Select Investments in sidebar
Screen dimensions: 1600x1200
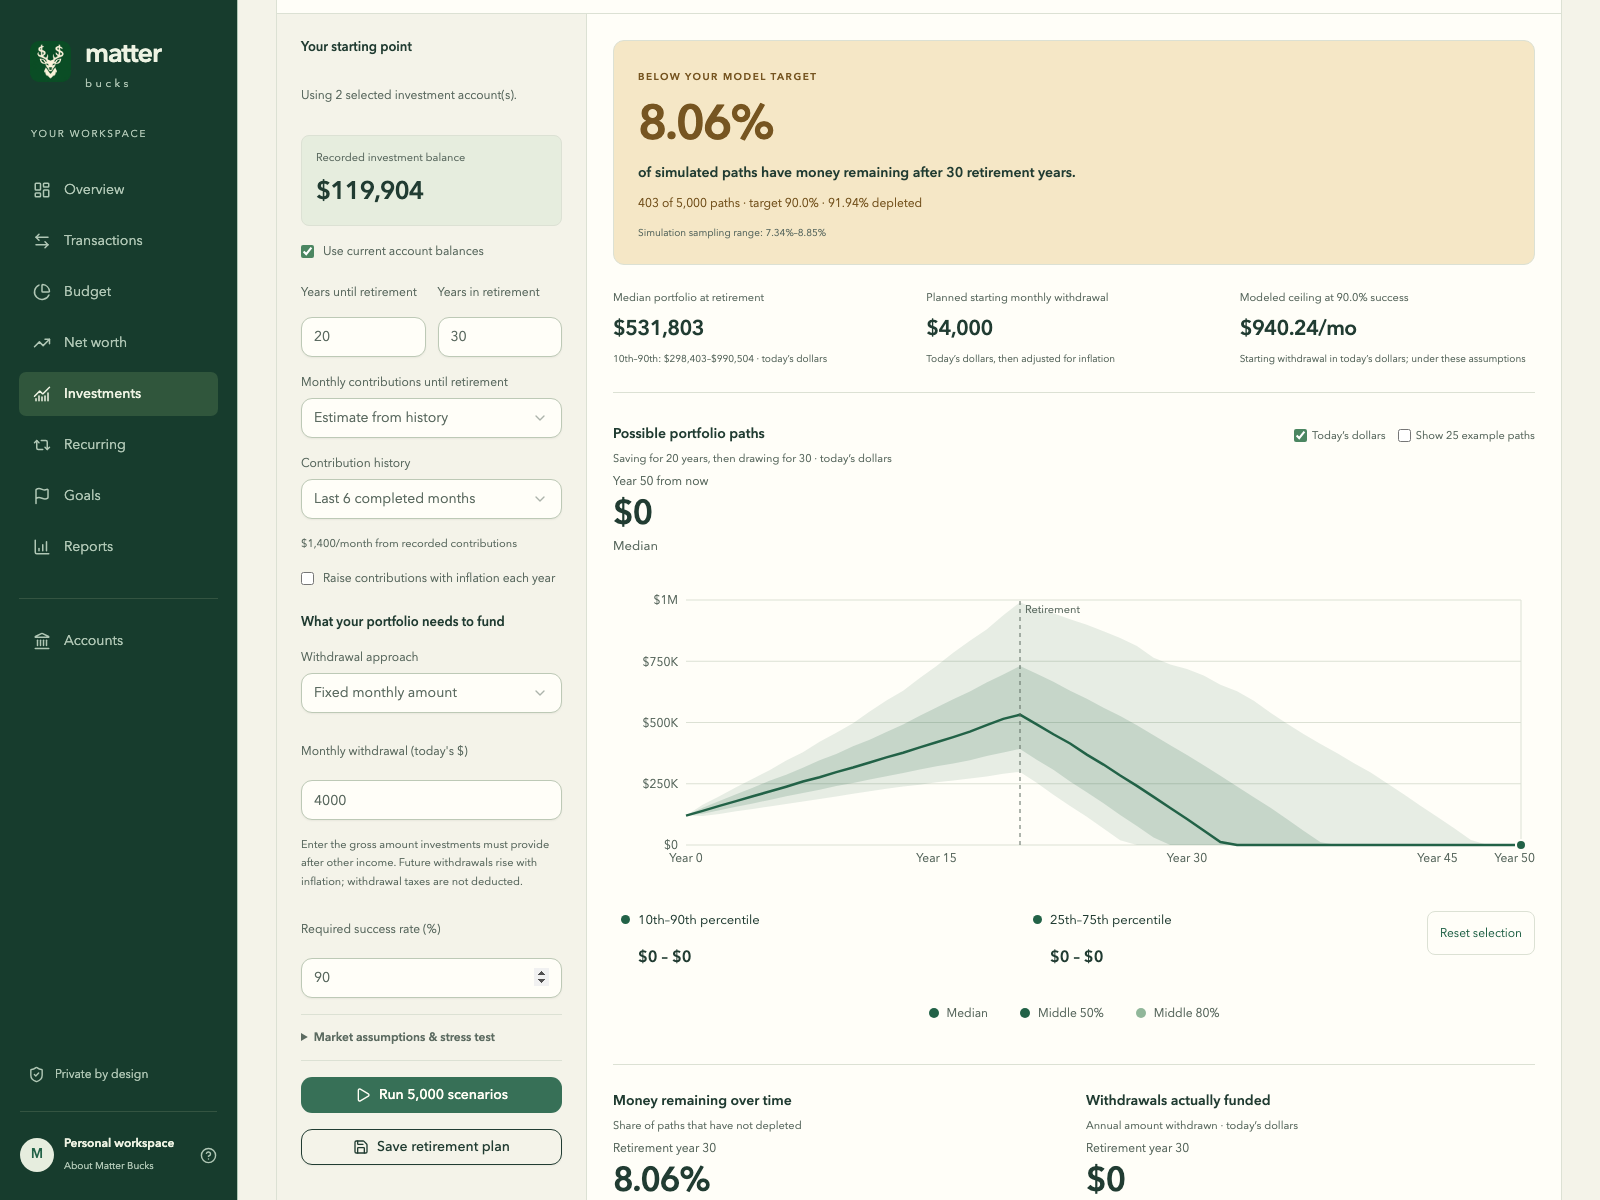click(x=118, y=394)
